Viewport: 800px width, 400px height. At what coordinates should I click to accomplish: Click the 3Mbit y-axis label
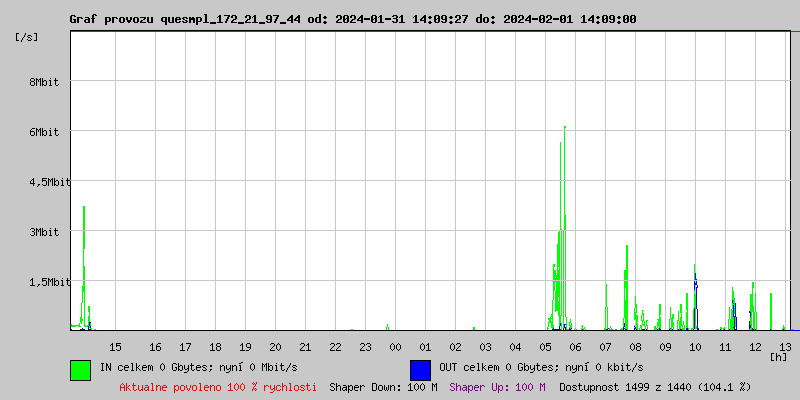click(44, 232)
